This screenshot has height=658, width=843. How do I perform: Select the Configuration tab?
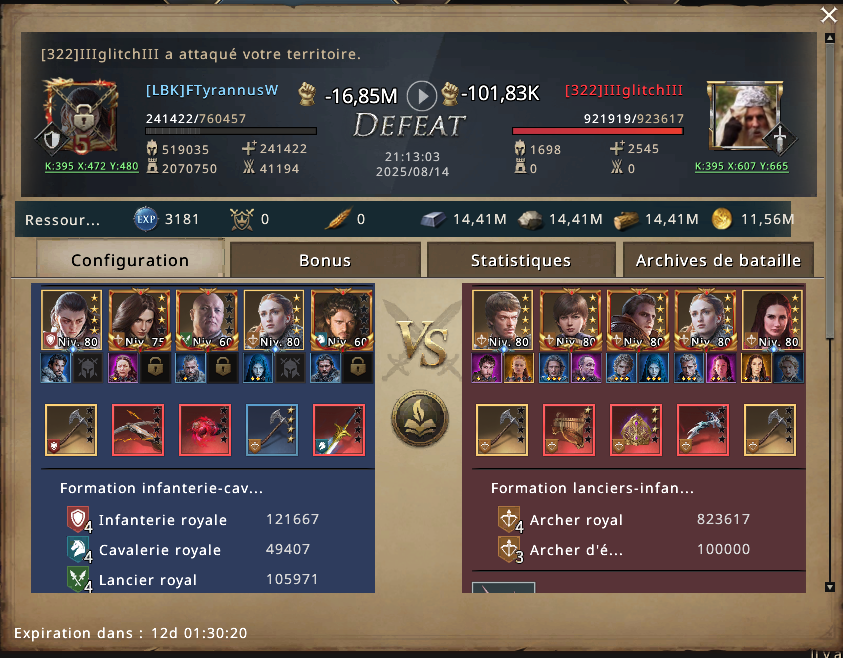coord(130,259)
